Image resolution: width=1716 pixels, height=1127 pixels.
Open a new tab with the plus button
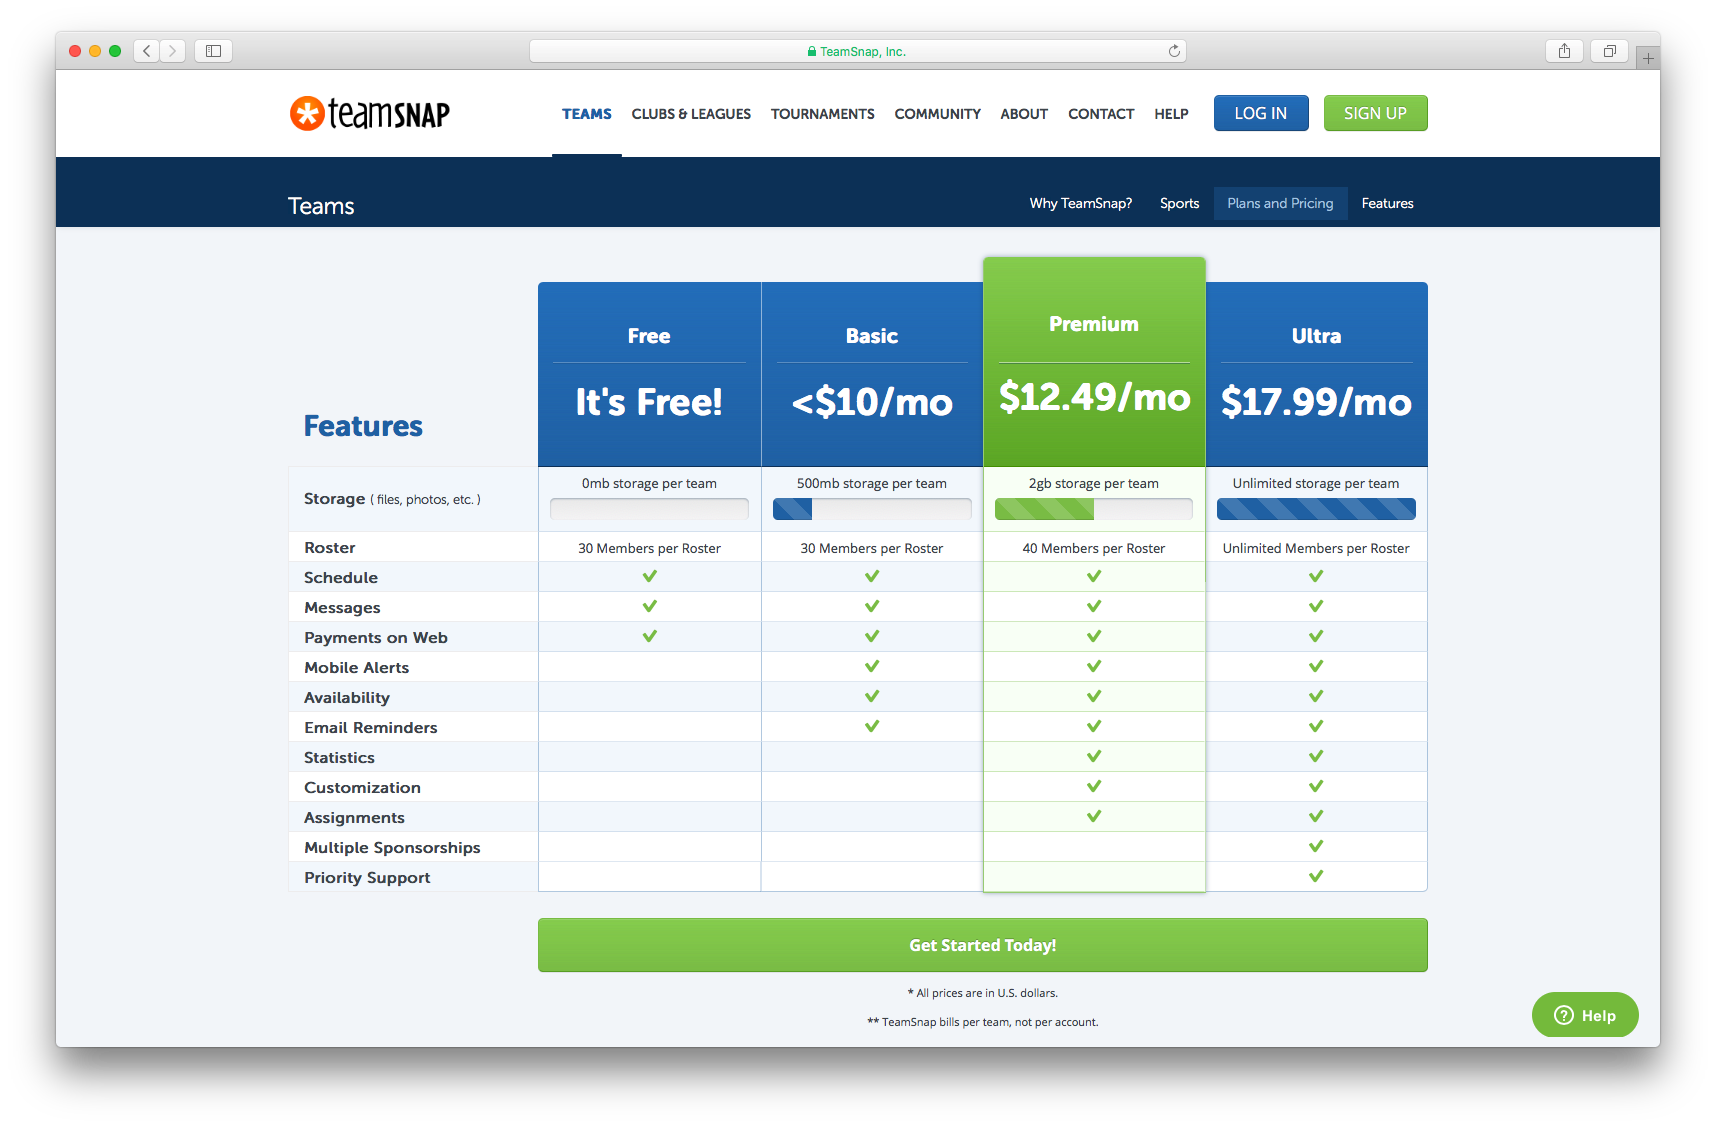tap(1648, 58)
